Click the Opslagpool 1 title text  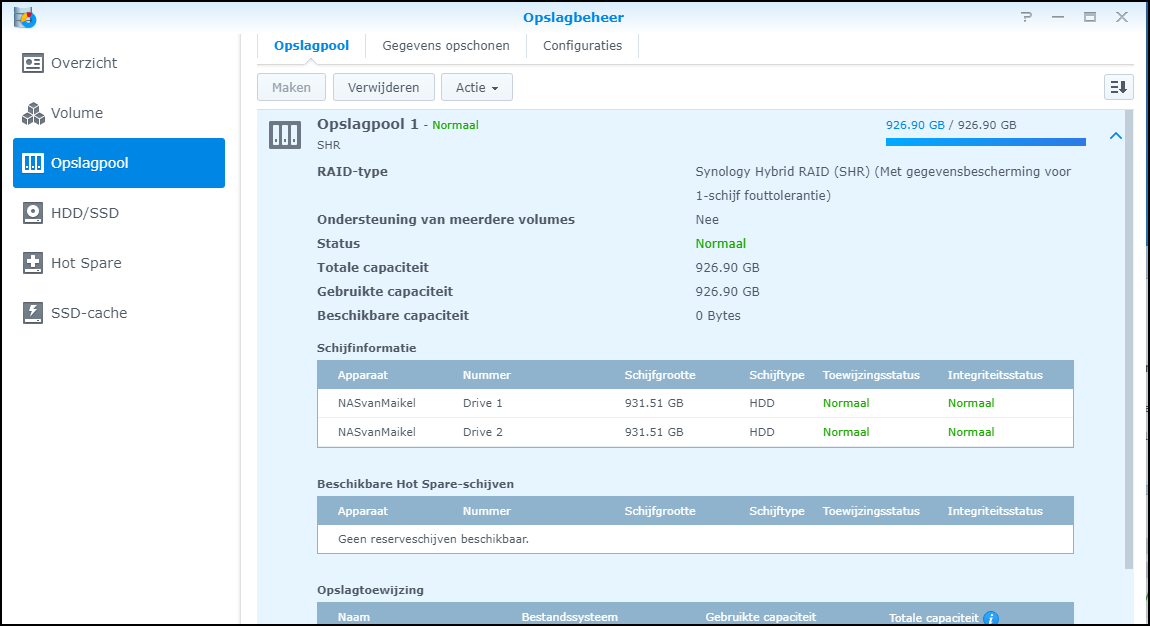[367, 124]
